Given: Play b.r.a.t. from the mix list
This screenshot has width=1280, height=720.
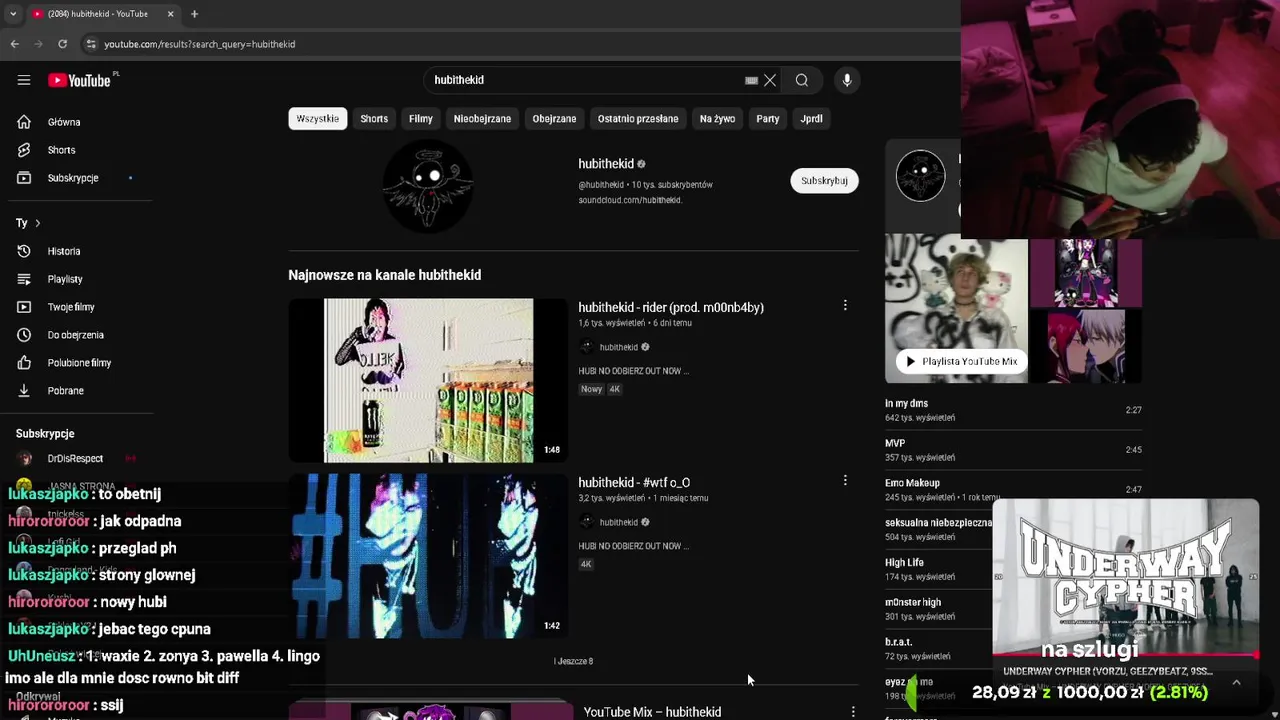Looking at the screenshot, I should [x=938, y=649].
